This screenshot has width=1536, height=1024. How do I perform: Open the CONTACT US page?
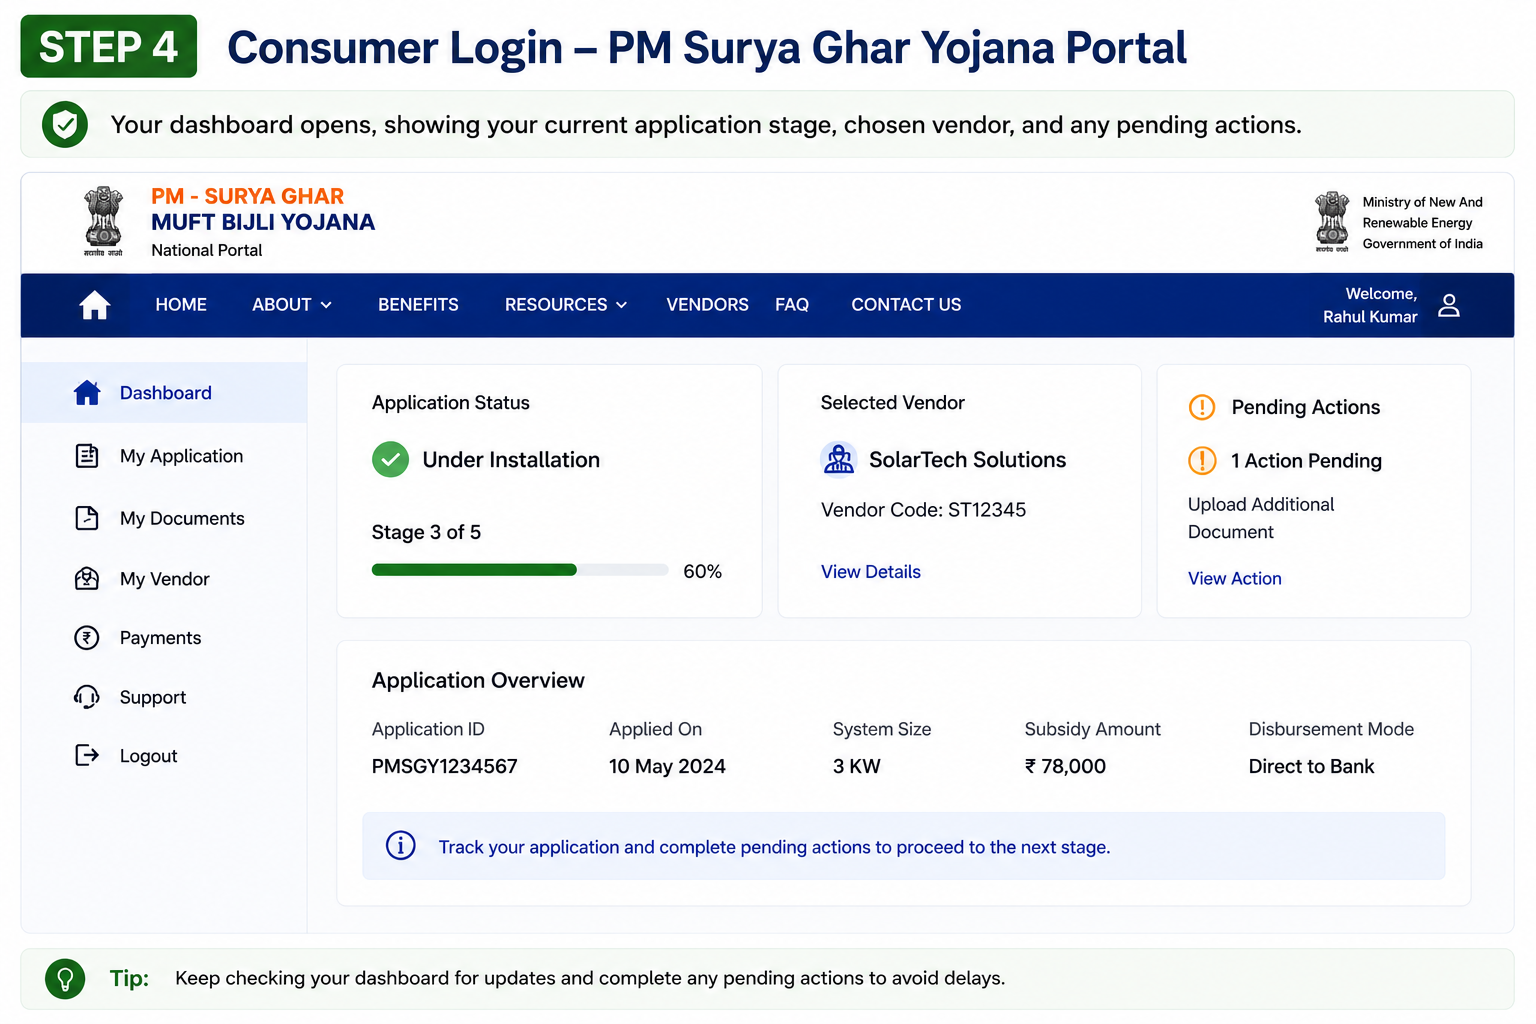(906, 305)
